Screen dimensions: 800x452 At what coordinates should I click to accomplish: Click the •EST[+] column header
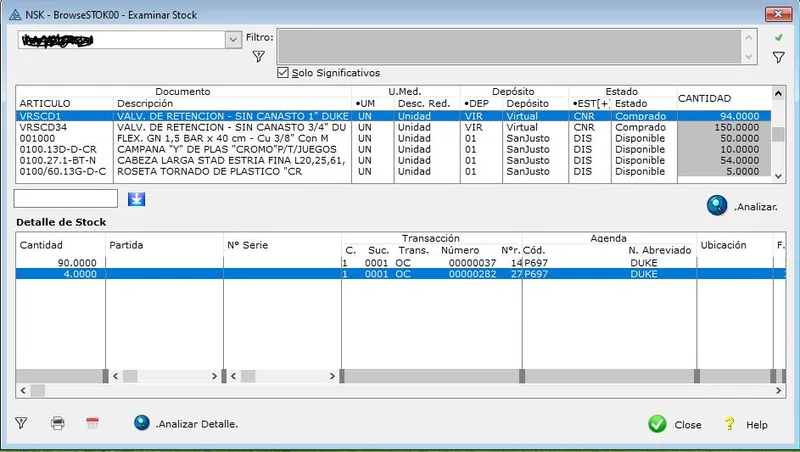tap(590, 103)
